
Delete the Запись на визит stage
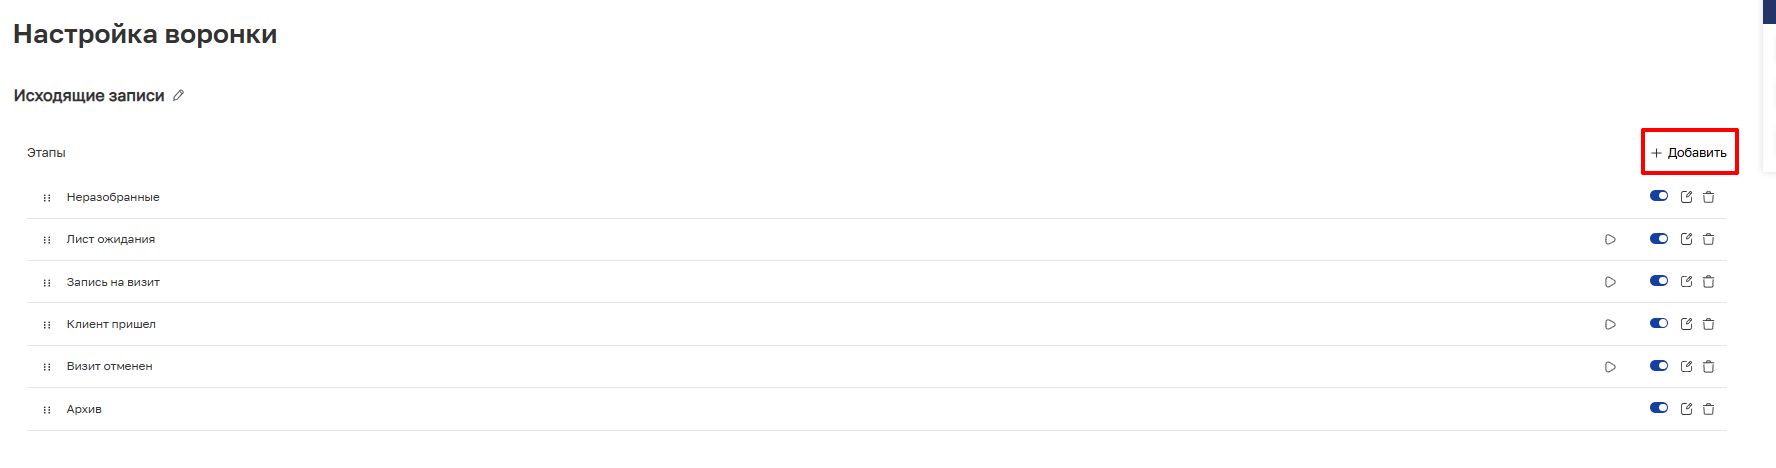coord(1708,282)
